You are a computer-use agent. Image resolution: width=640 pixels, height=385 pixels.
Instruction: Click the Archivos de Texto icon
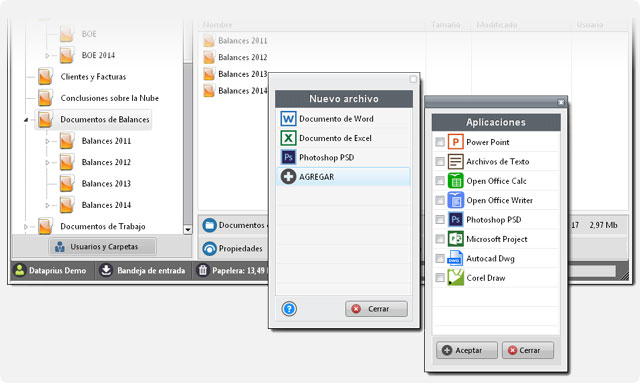(456, 161)
